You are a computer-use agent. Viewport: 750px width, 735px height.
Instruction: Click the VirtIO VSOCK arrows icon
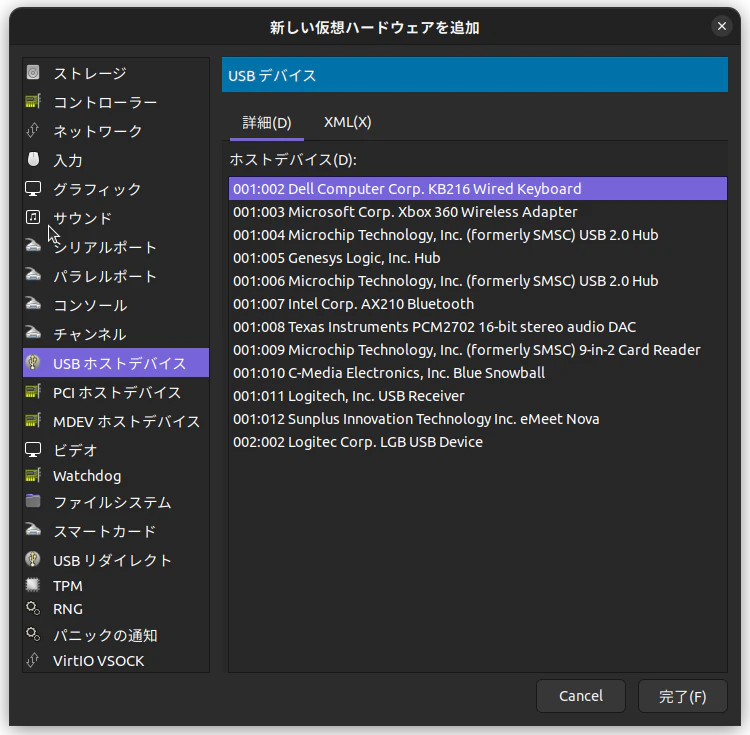pyautogui.click(x=33, y=660)
